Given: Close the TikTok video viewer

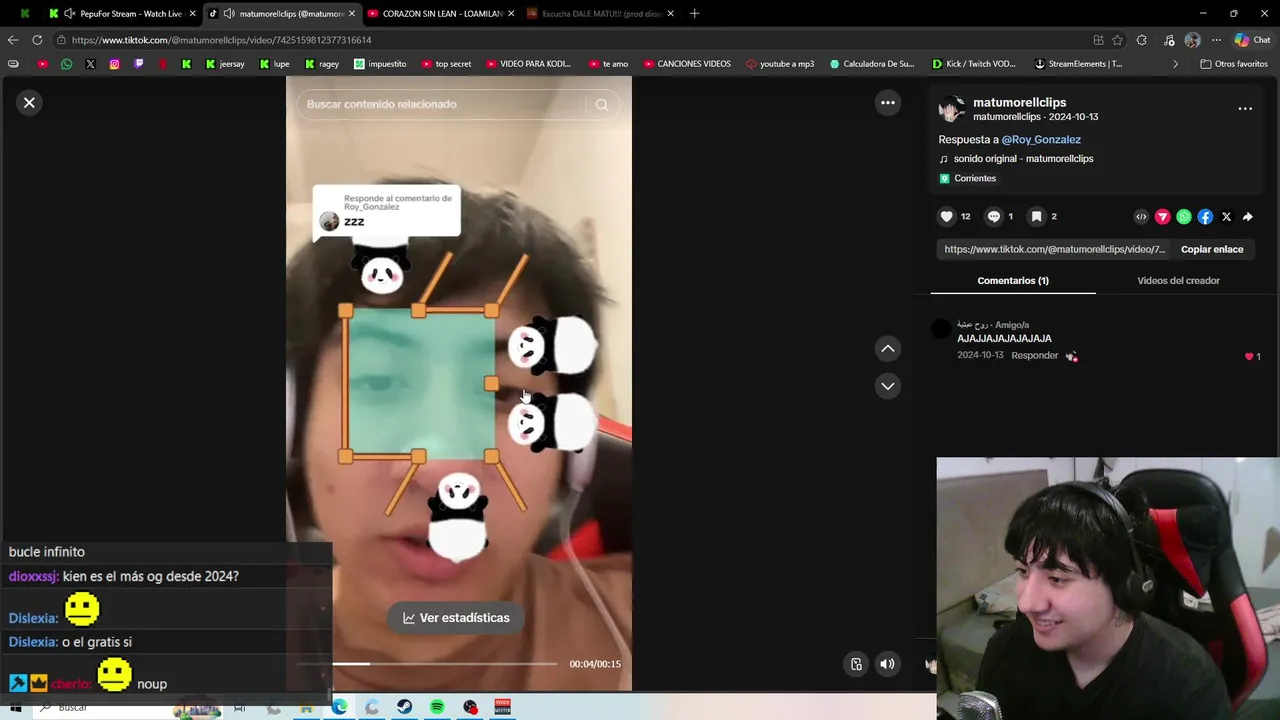Looking at the screenshot, I should [x=29, y=103].
